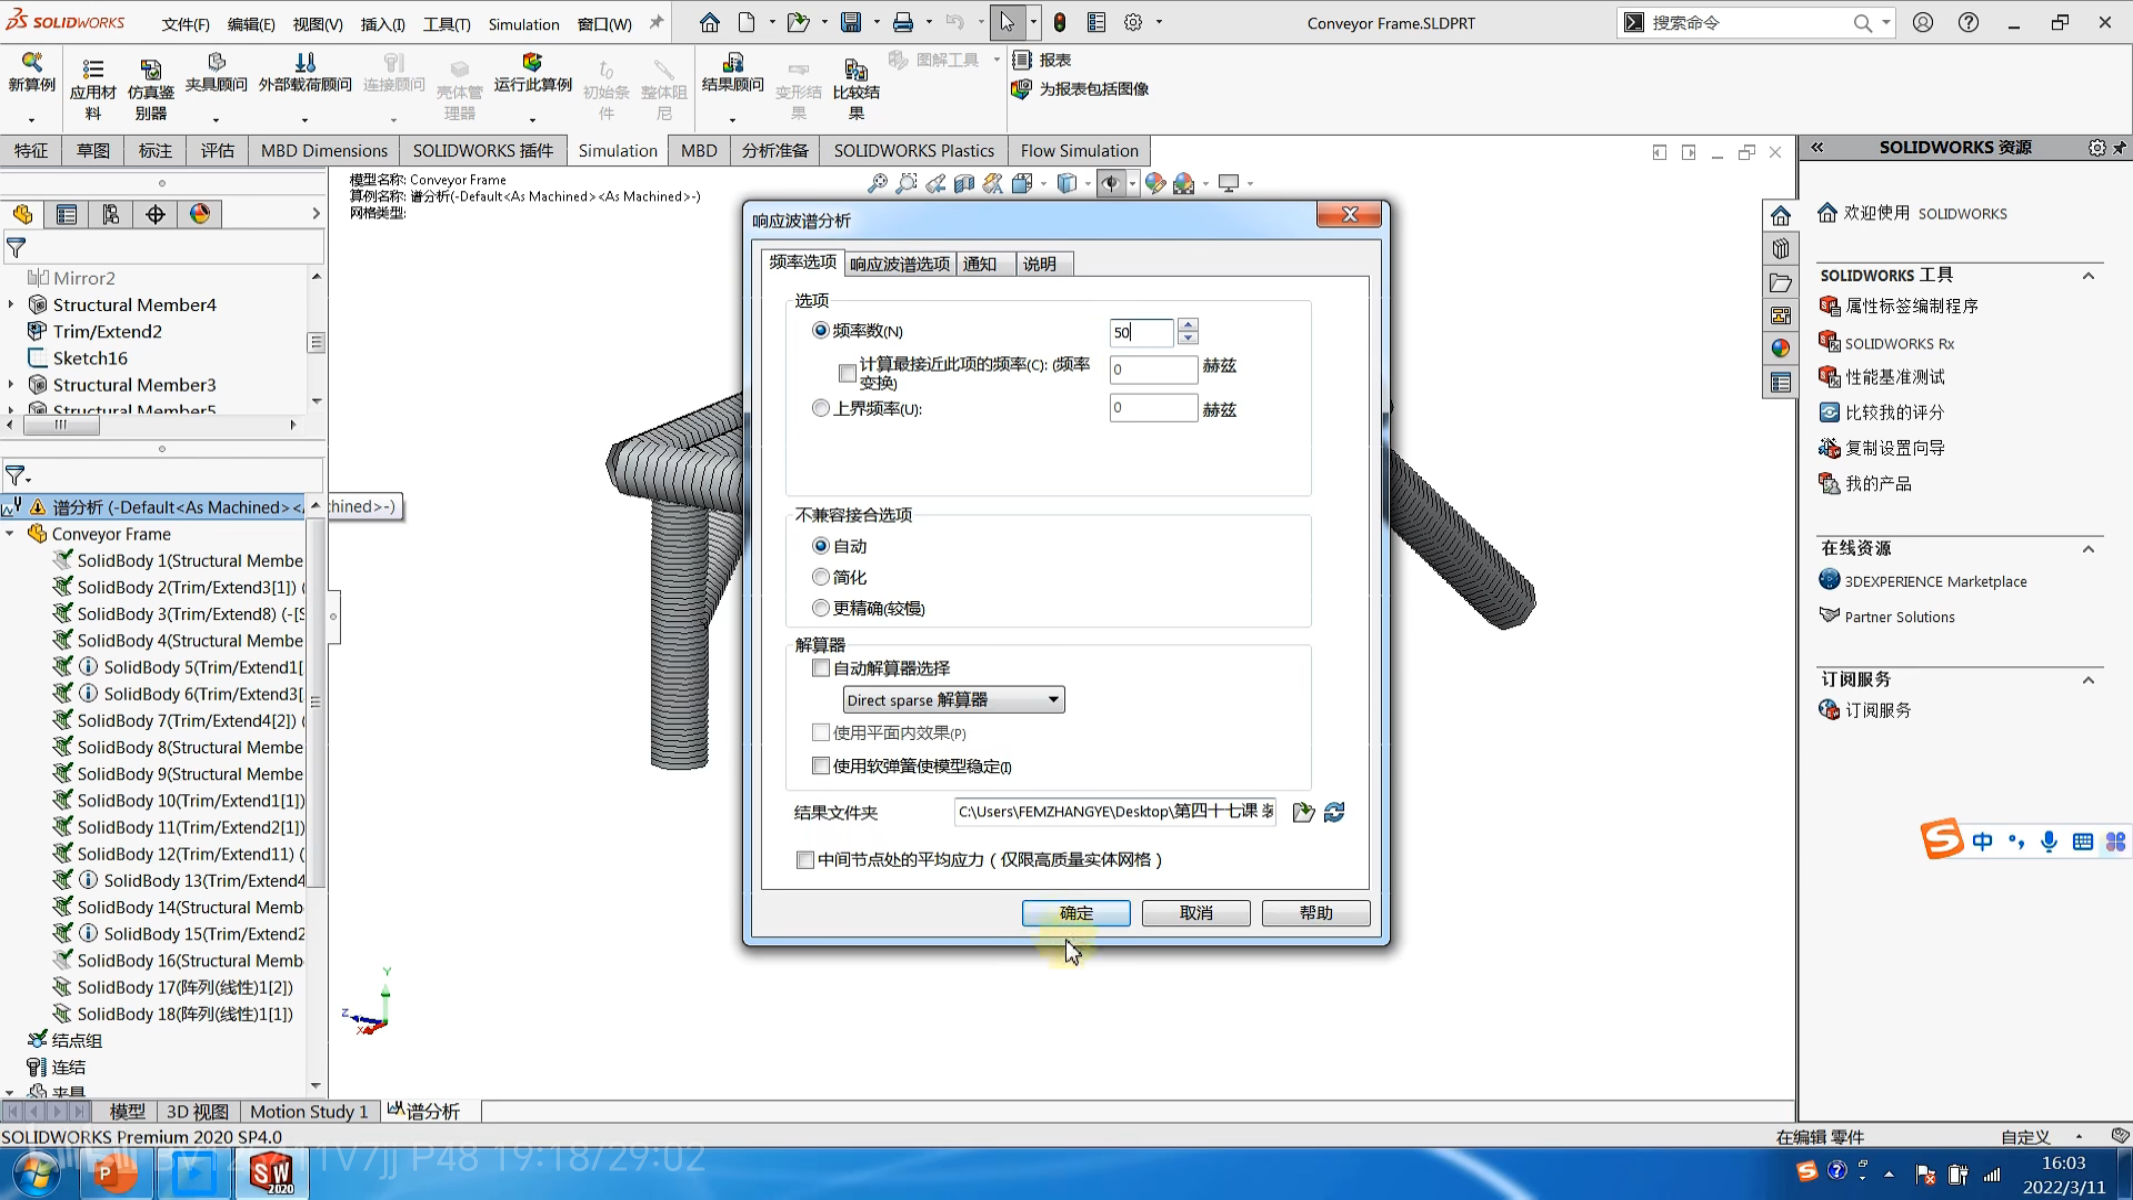This screenshot has height=1200, width=2133.
Task: Click the Print icon in title toolbar
Action: (x=903, y=22)
